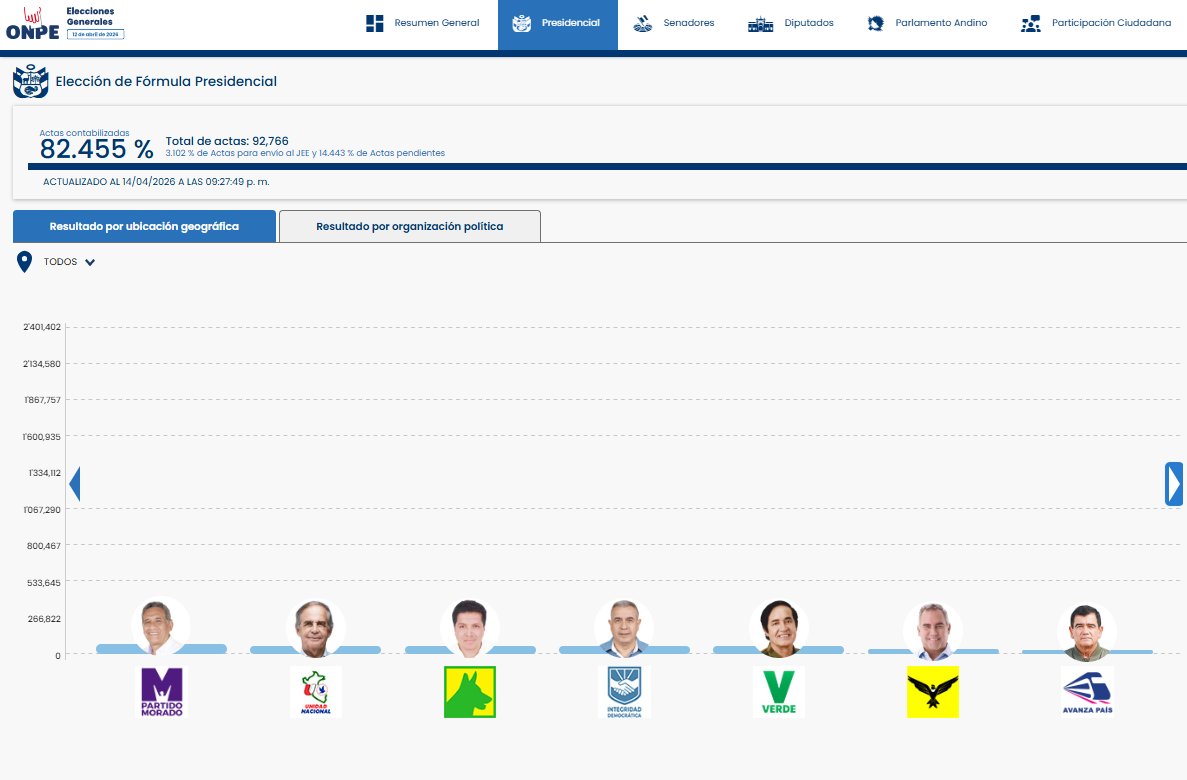Click the Integridad Democrática logo
This screenshot has height=780, width=1187.
point(625,692)
